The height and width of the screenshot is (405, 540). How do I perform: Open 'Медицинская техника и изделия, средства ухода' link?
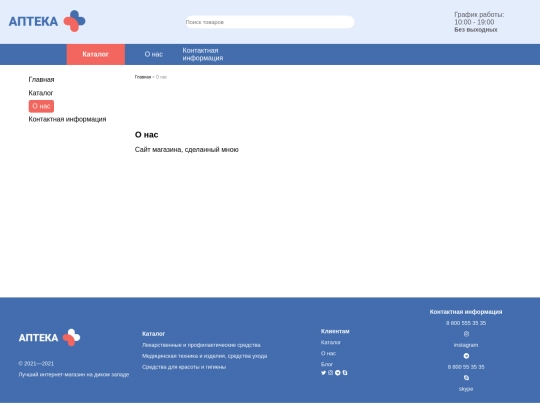click(x=205, y=356)
